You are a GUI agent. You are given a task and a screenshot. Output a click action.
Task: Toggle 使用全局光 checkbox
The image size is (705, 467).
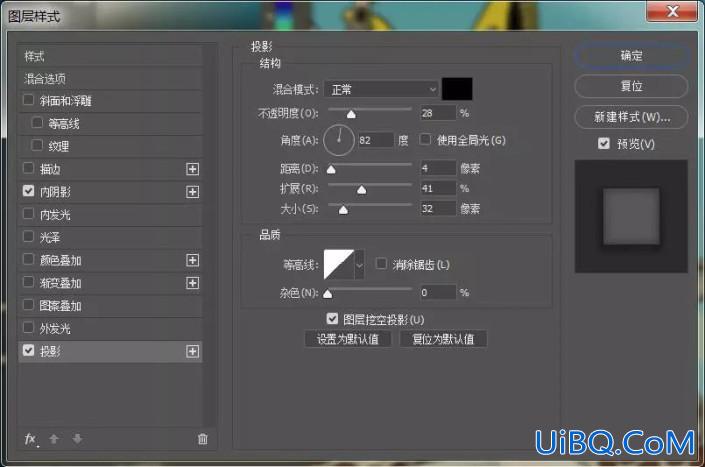click(x=425, y=139)
